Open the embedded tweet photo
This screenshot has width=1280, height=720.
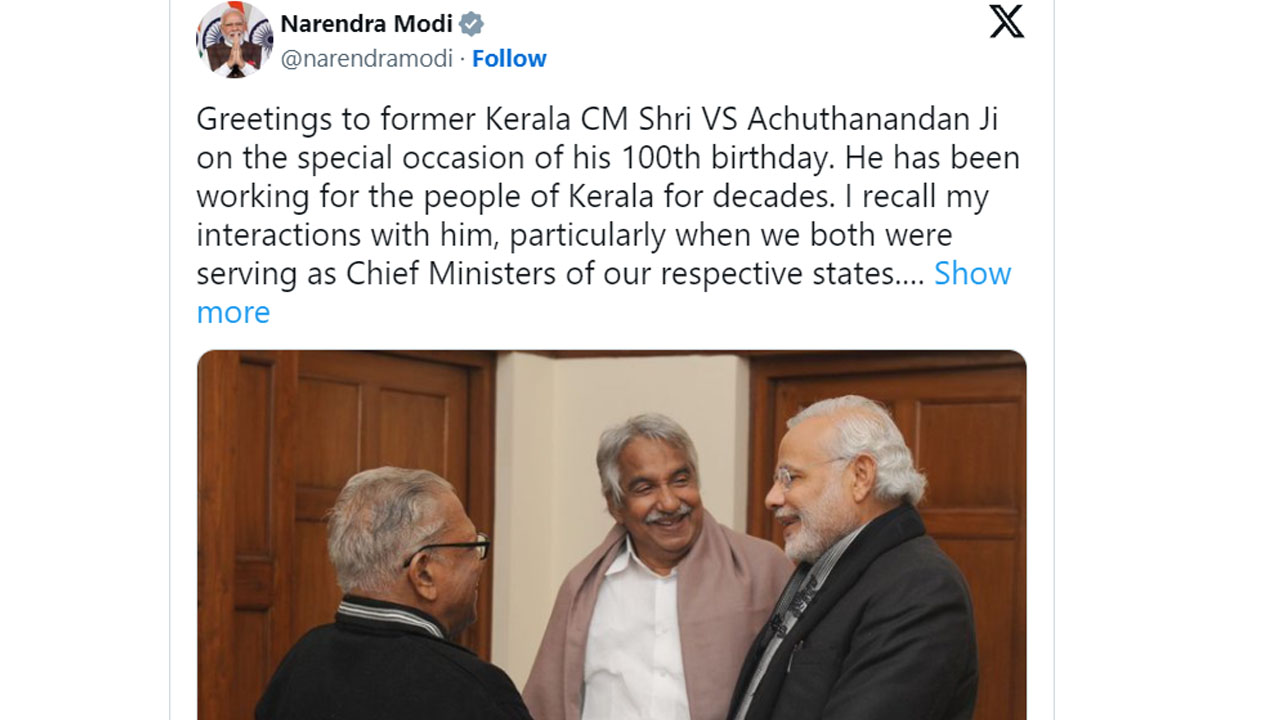(611, 535)
